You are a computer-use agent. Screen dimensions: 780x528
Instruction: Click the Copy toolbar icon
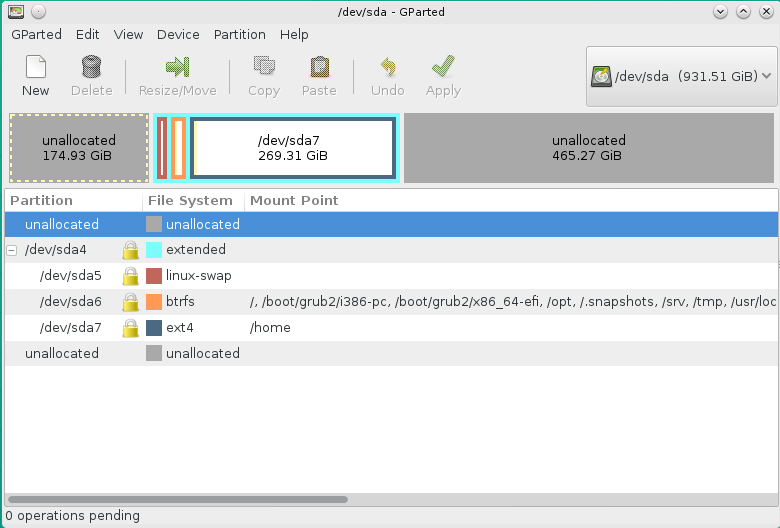point(264,66)
